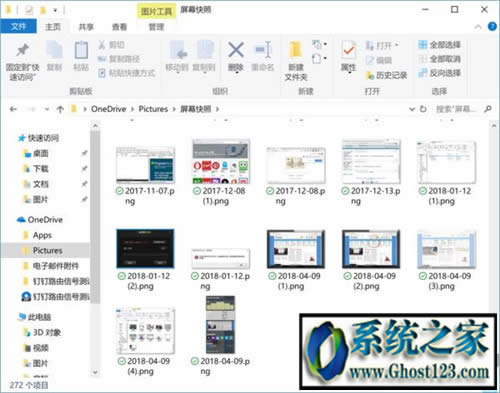Switch to the 共享 share tab
This screenshot has width=500, height=393.
(86, 27)
